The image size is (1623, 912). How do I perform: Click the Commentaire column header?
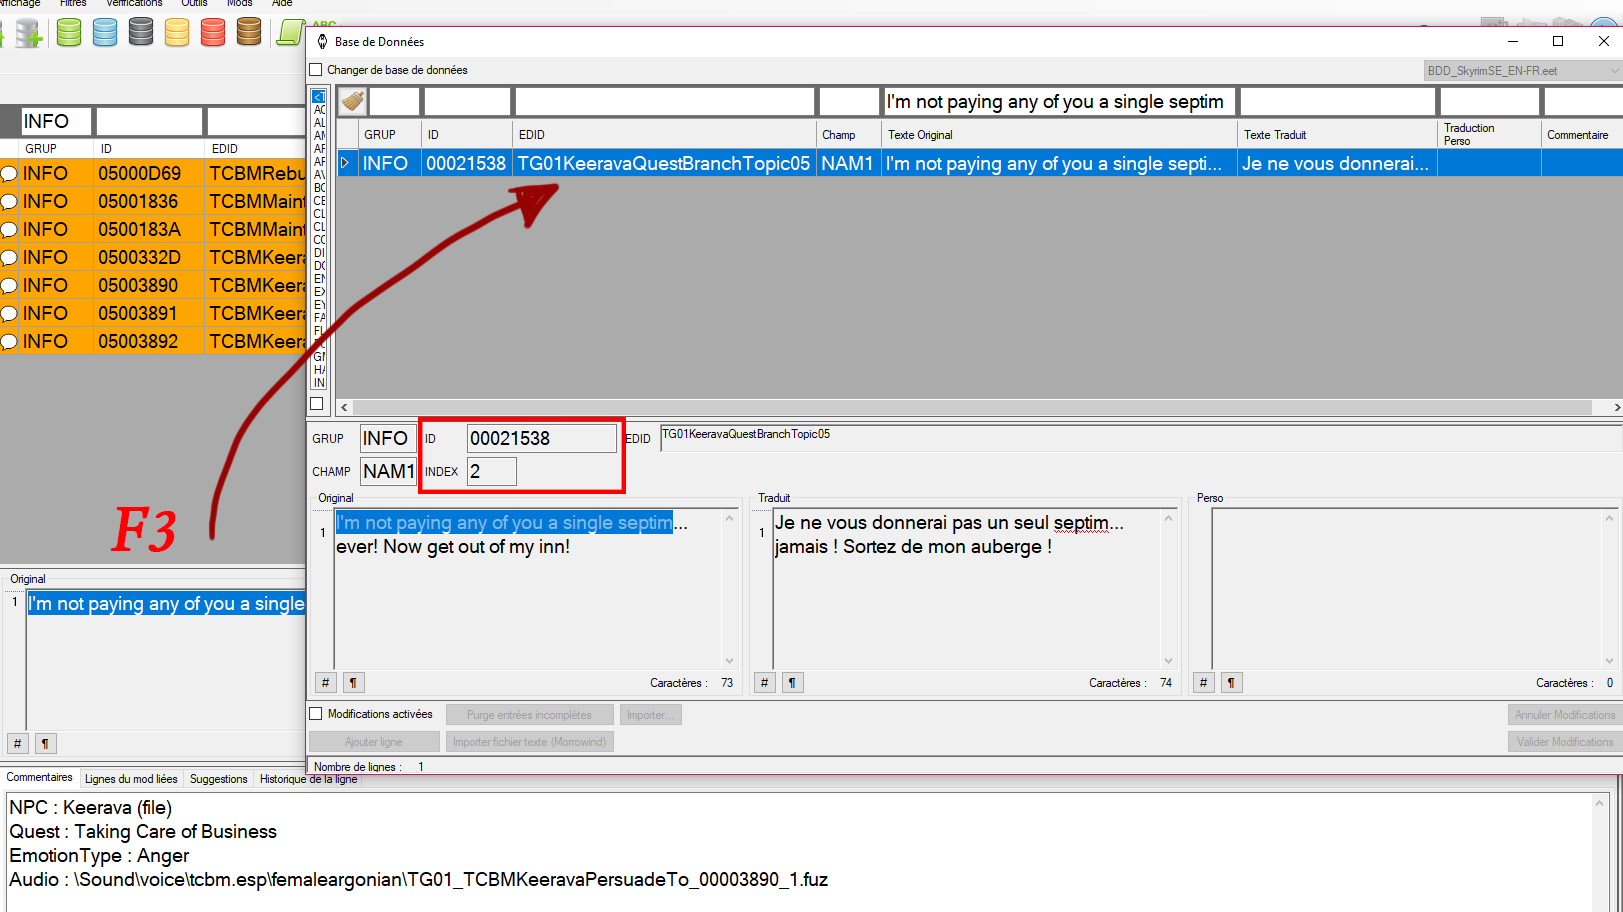coord(1582,135)
